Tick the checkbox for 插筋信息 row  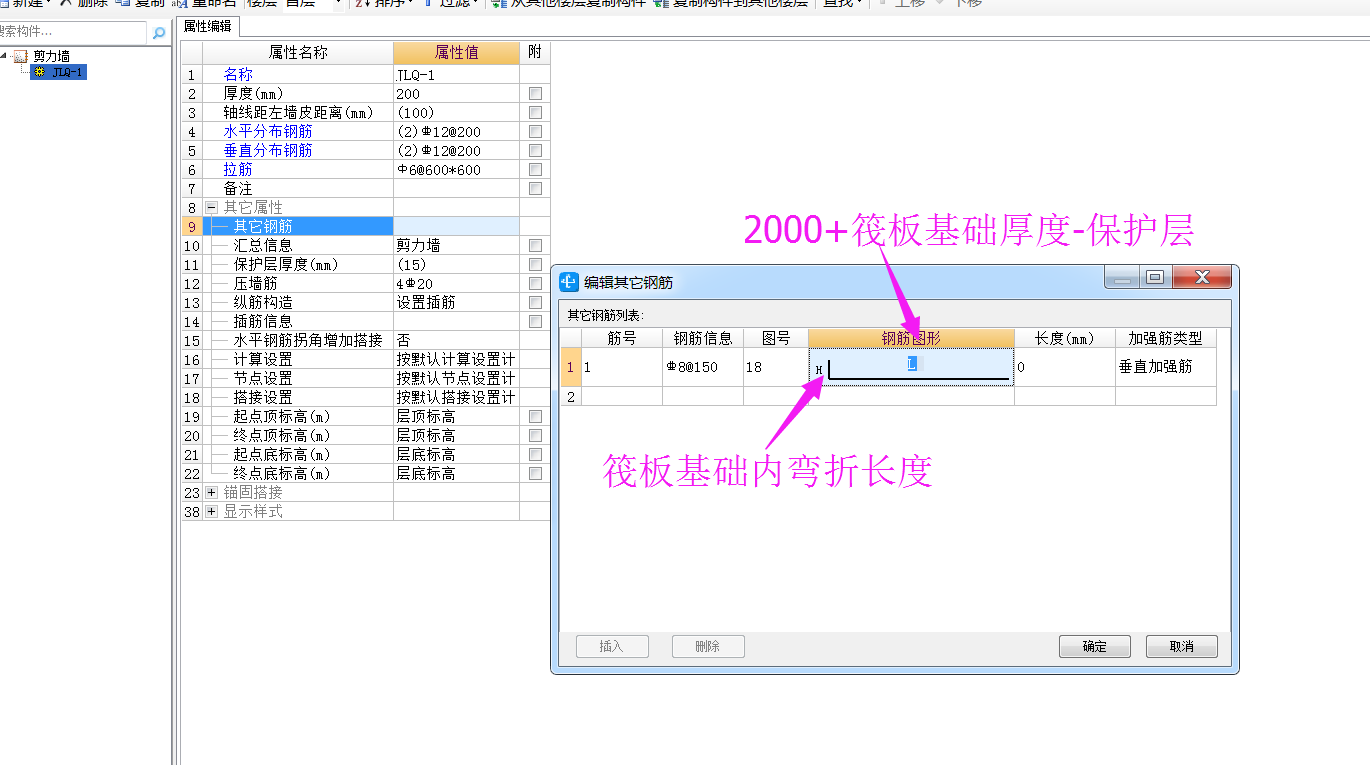pyautogui.click(x=535, y=321)
